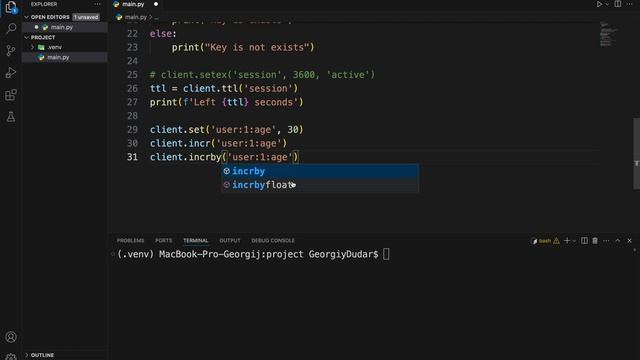Close the terminal panel
Viewport: 640px width, 360px height.
pyautogui.click(x=629, y=241)
